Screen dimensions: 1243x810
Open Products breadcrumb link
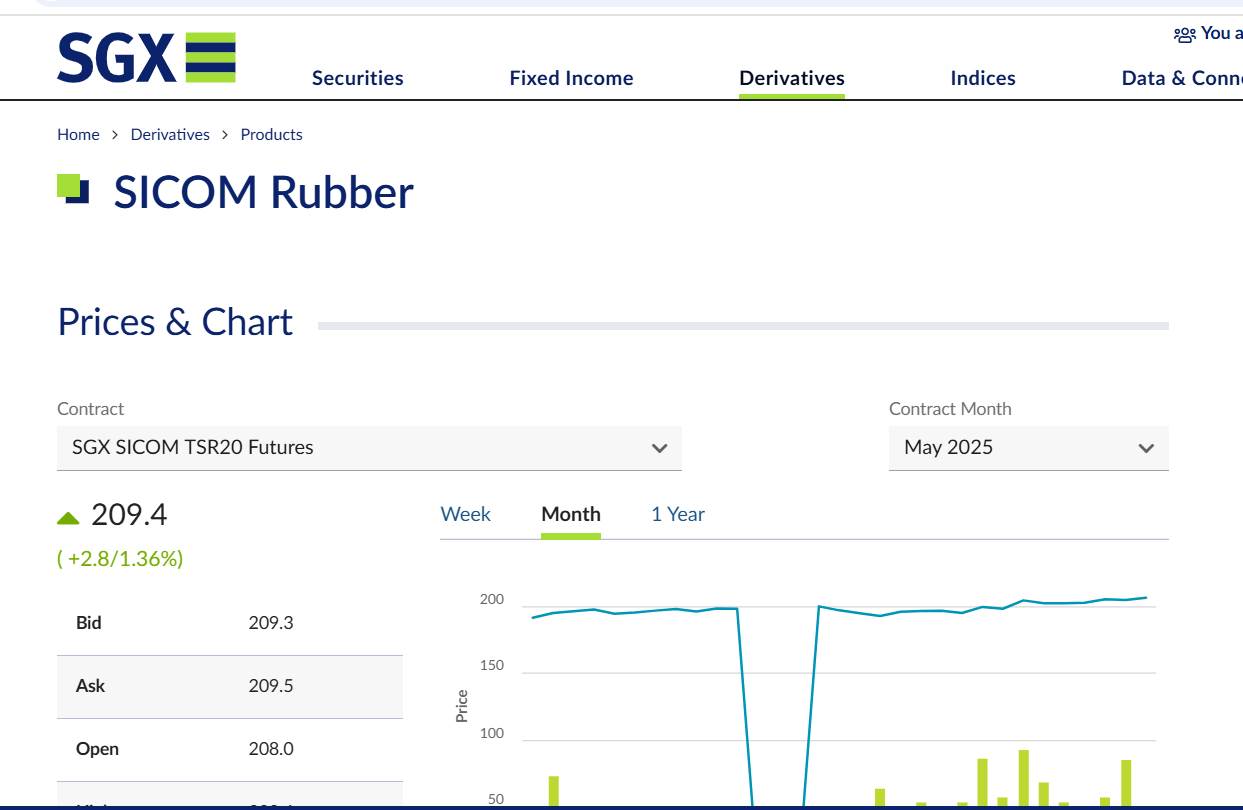pyautogui.click(x=271, y=135)
